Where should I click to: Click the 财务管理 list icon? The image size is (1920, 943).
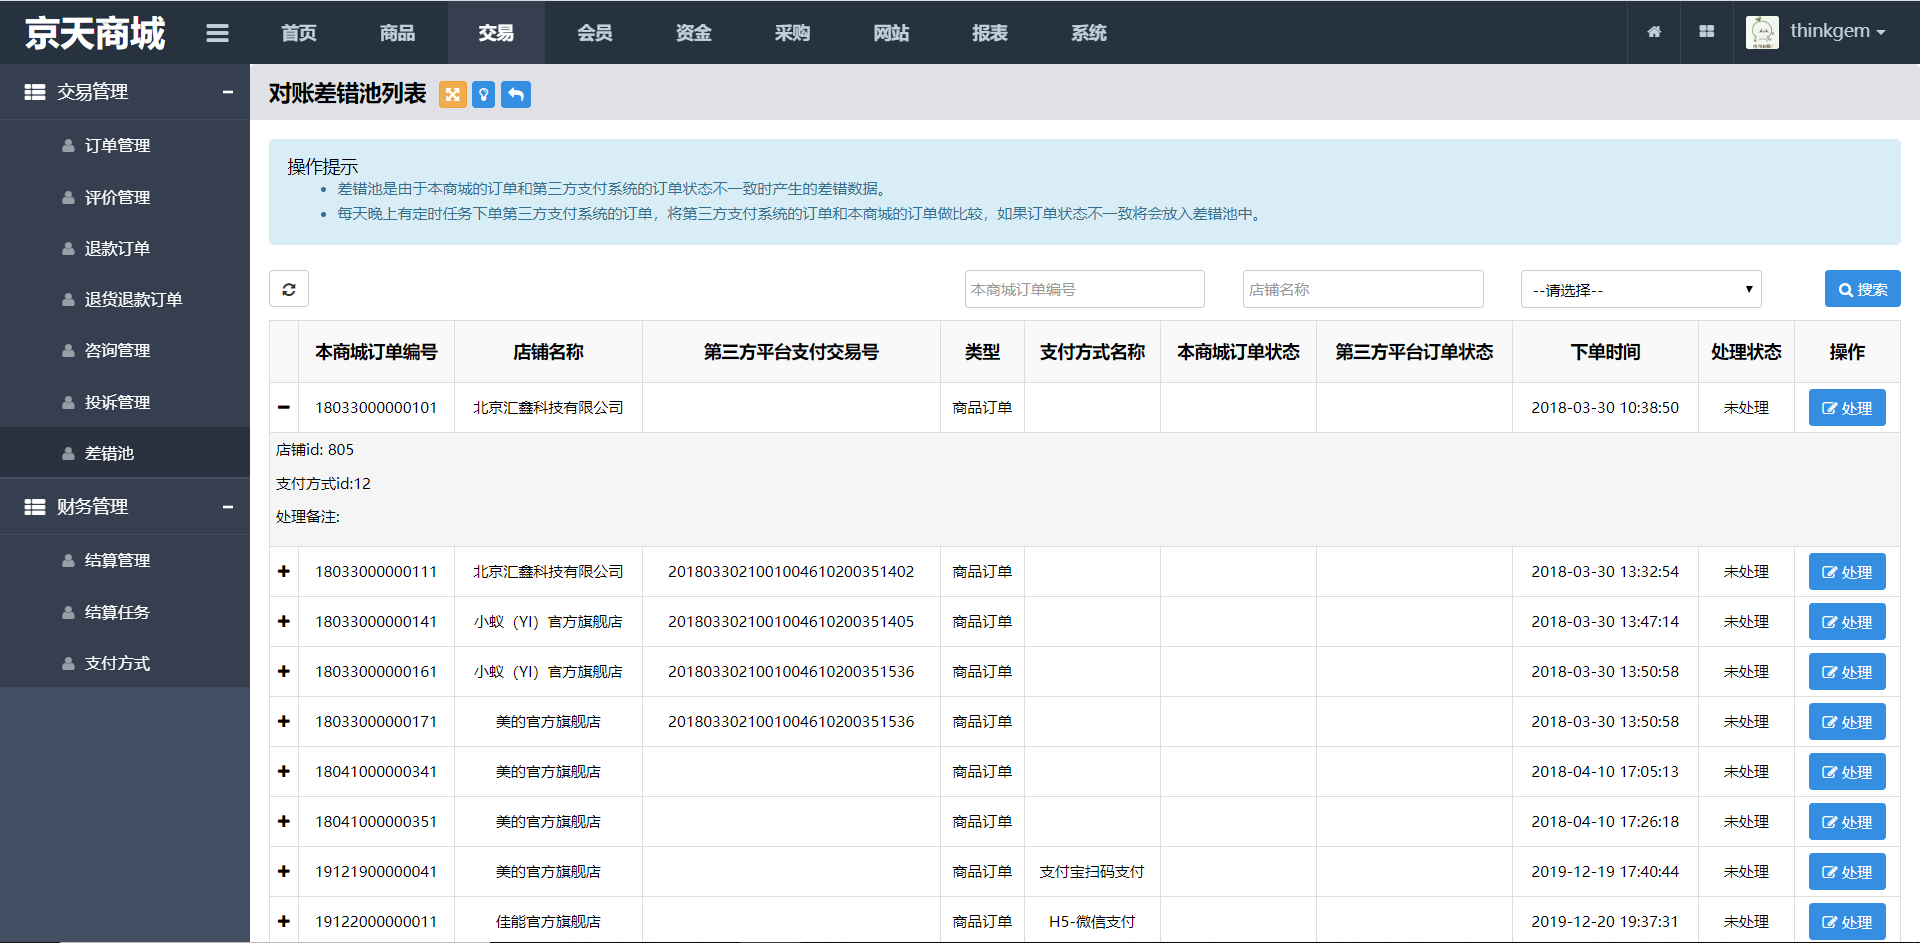tap(35, 507)
